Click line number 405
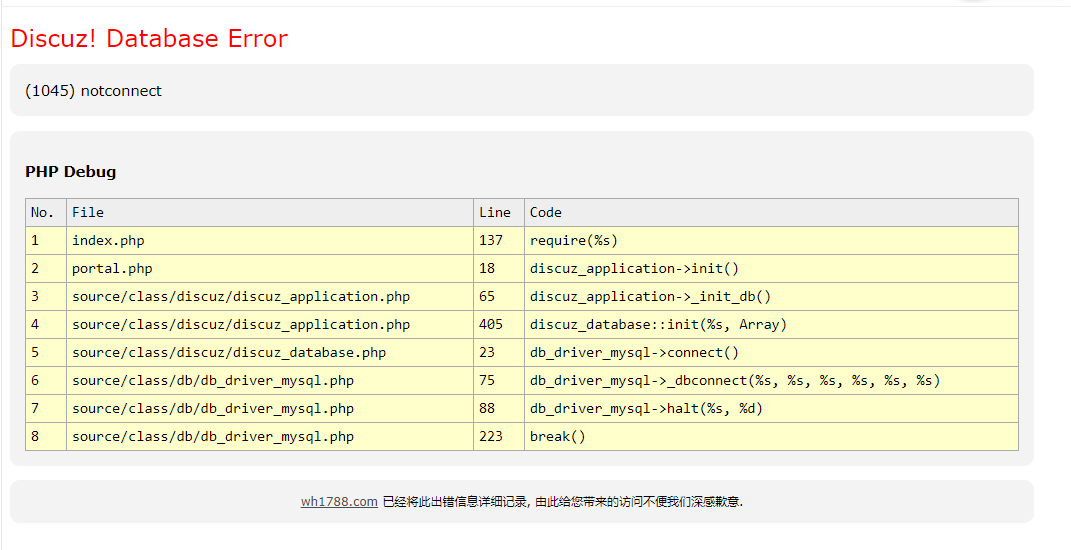The image size is (1071, 550). tap(499, 325)
